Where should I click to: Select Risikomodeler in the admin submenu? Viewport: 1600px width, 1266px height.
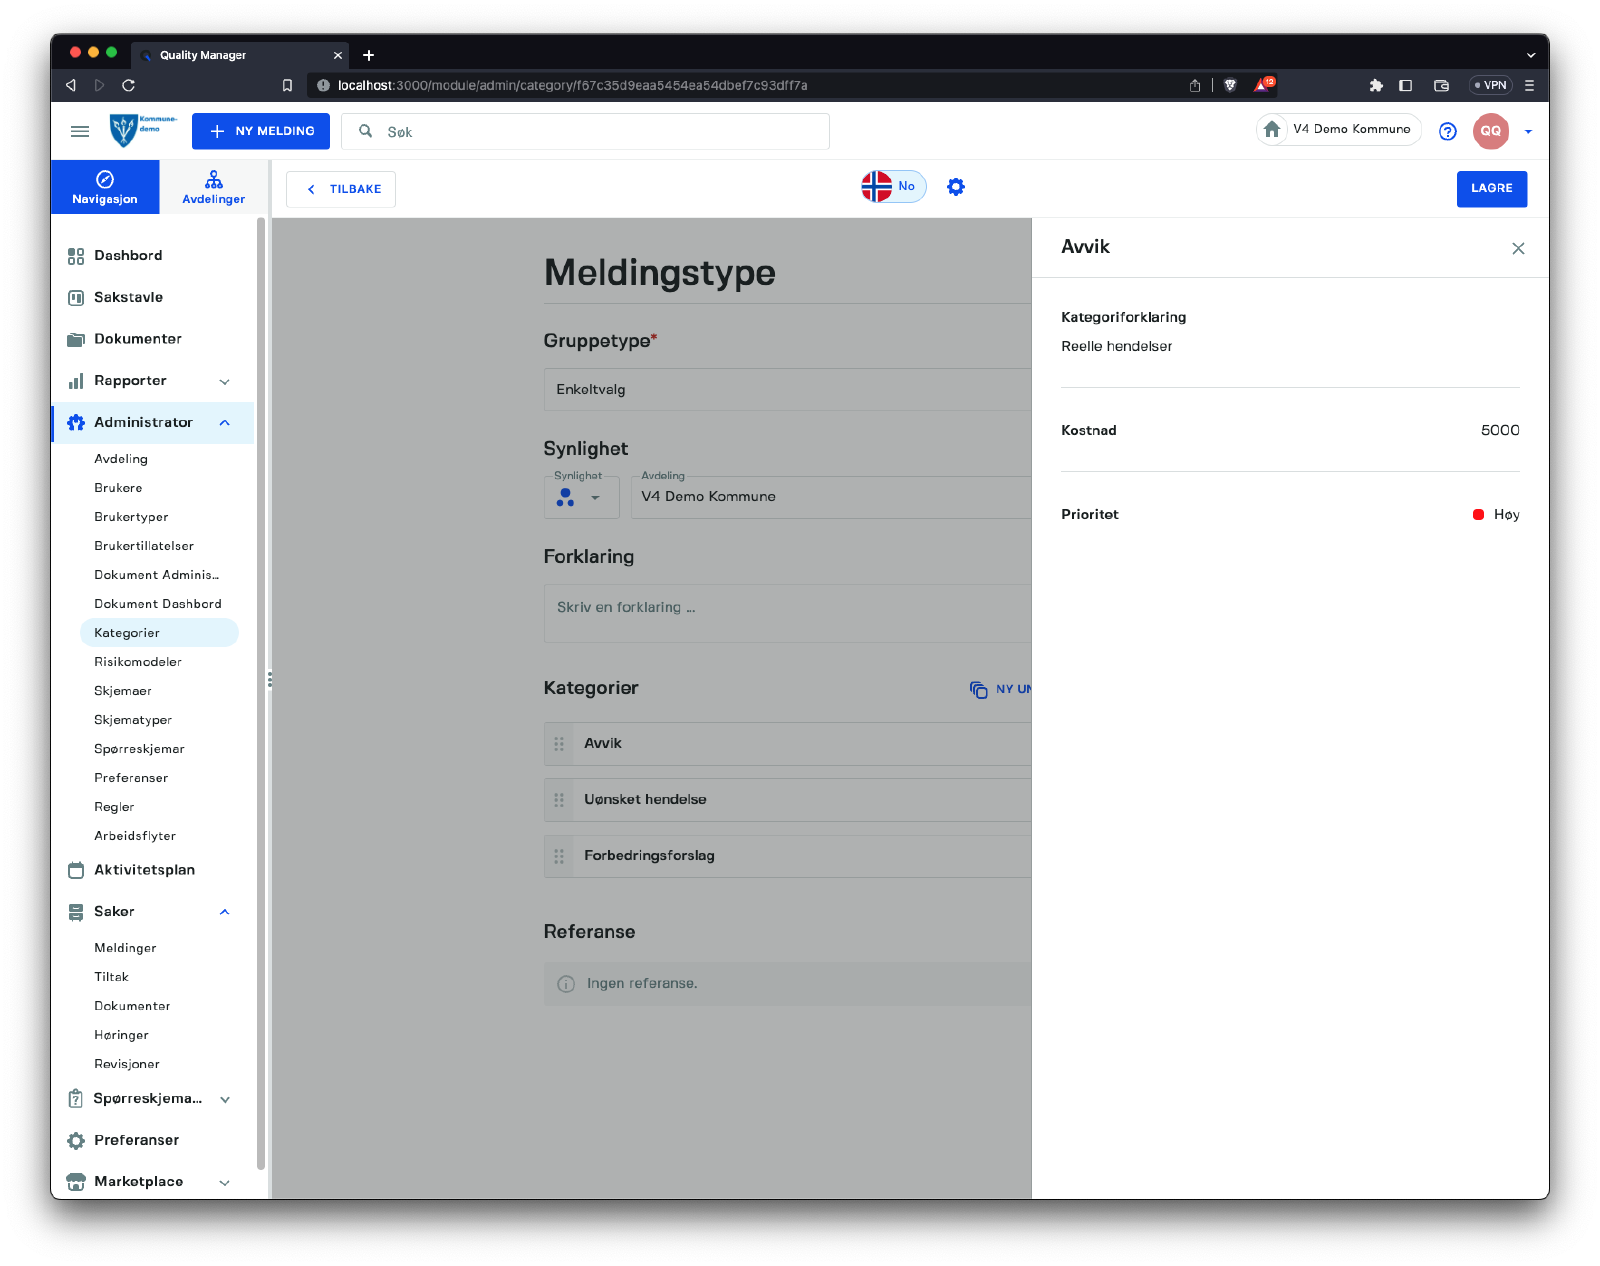tap(138, 662)
